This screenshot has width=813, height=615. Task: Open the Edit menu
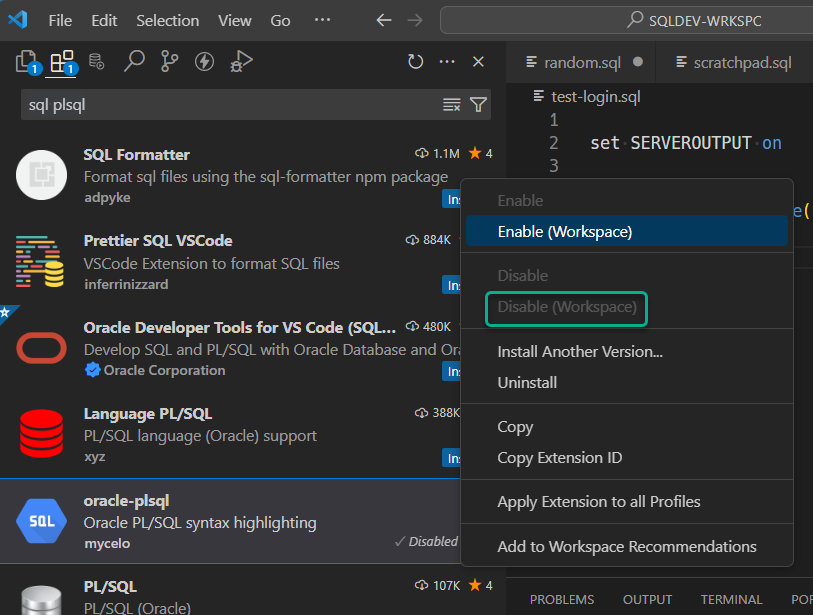tap(104, 20)
